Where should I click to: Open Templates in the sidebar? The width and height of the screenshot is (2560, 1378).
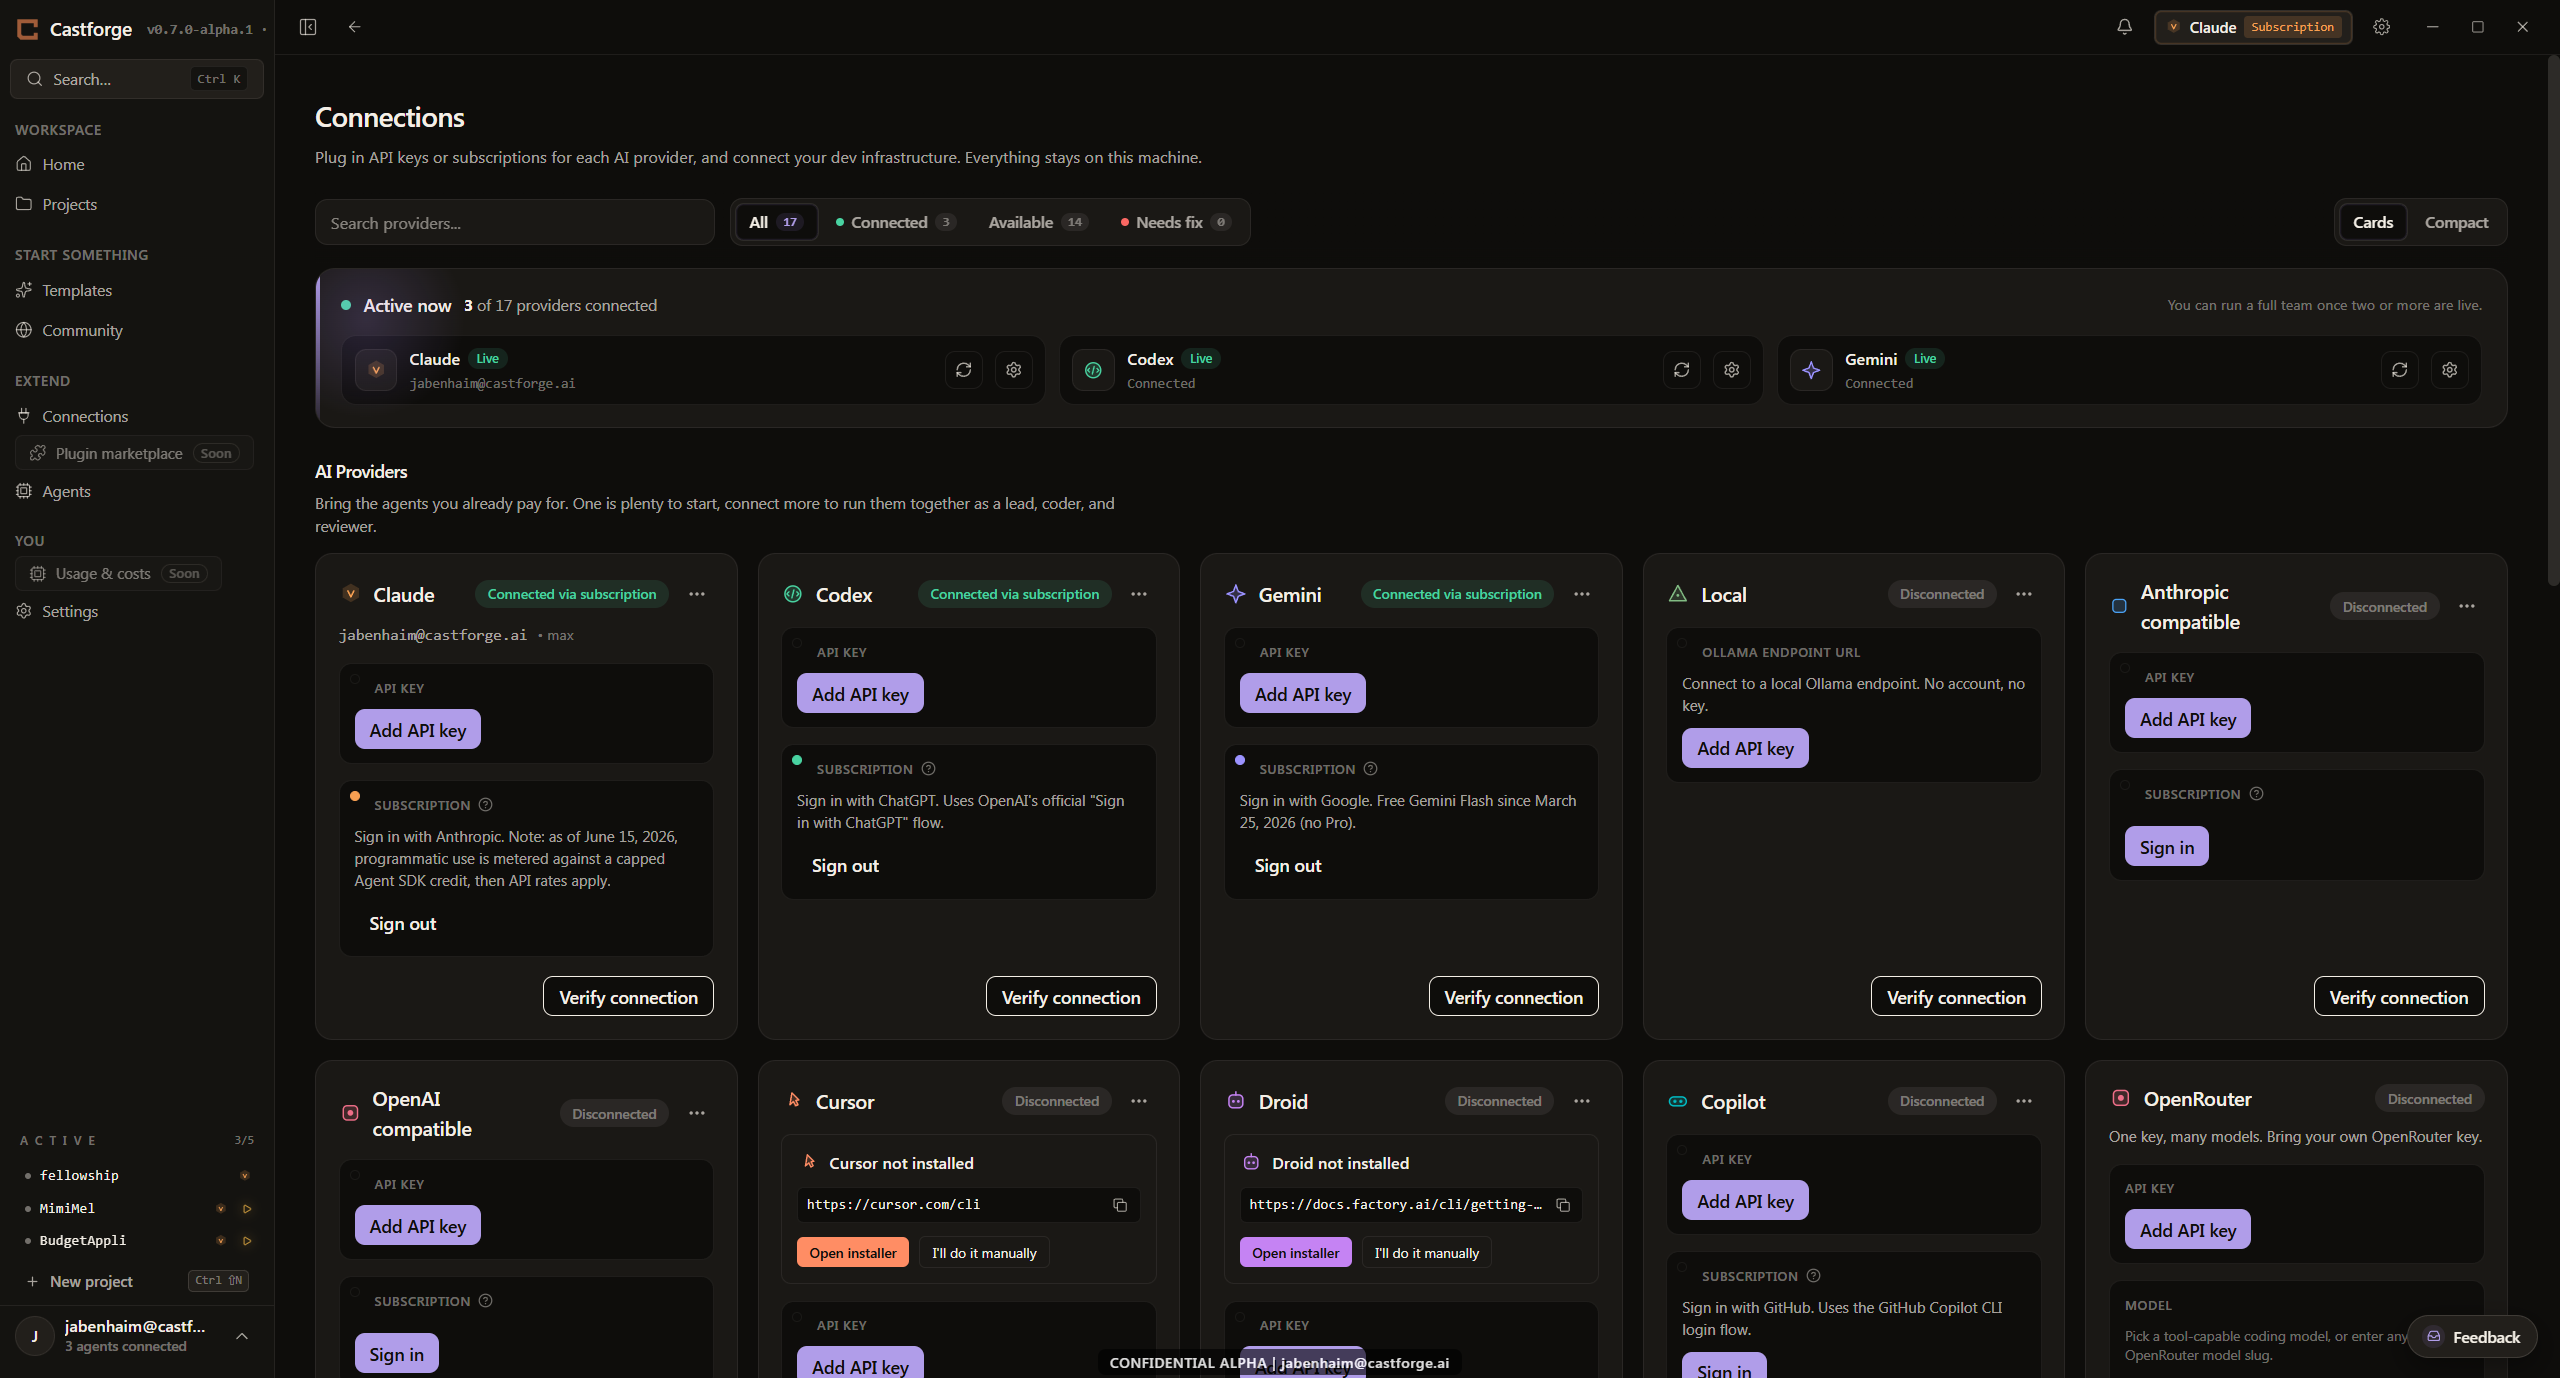(137, 290)
